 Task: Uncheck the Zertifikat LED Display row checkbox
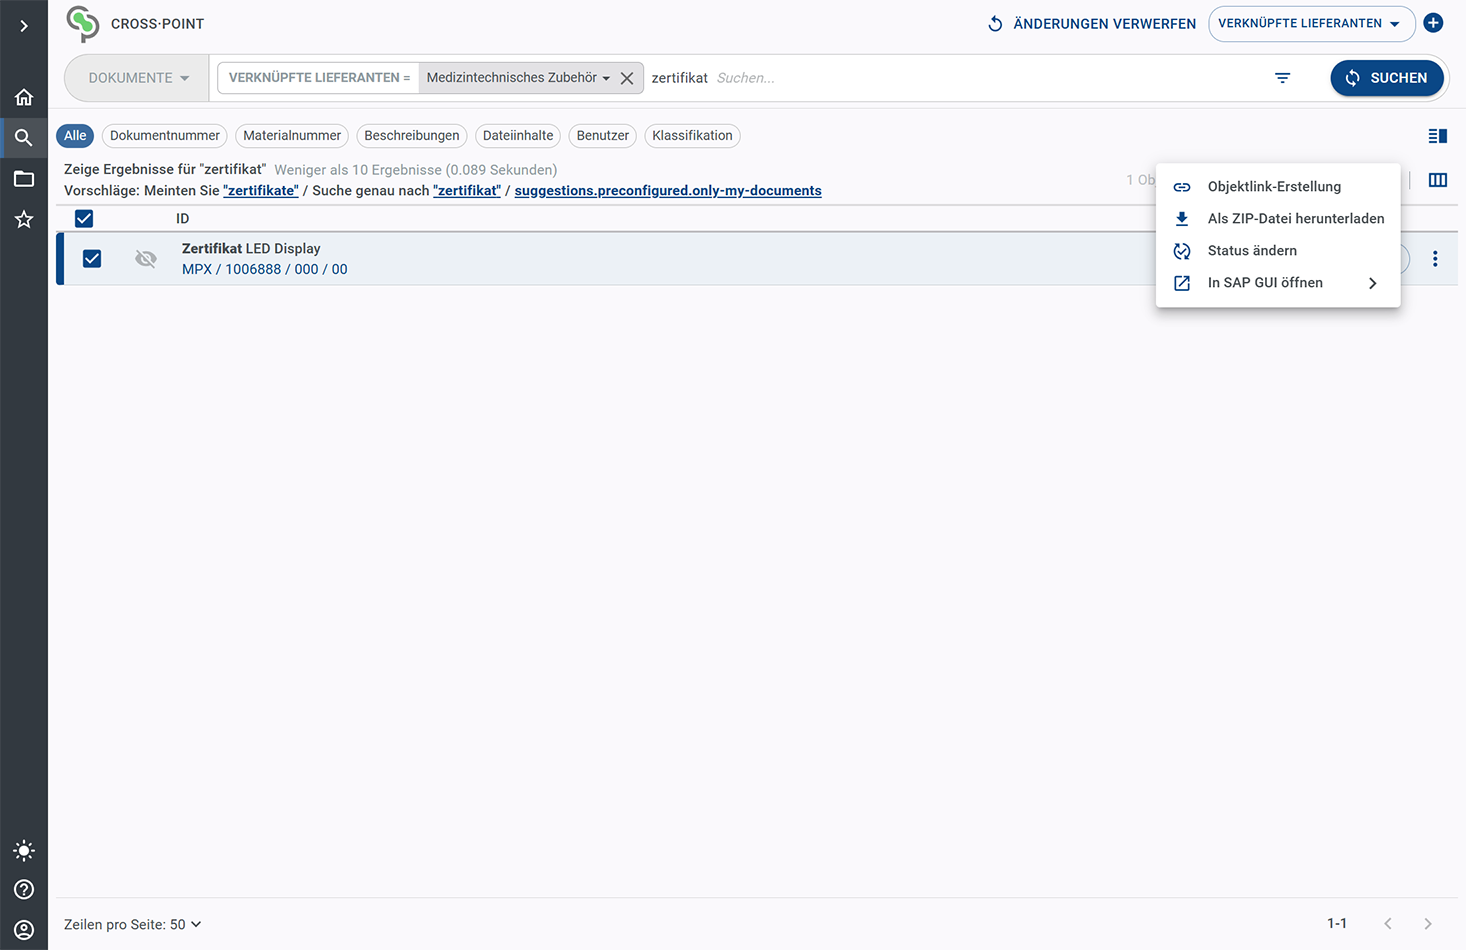pos(92,259)
